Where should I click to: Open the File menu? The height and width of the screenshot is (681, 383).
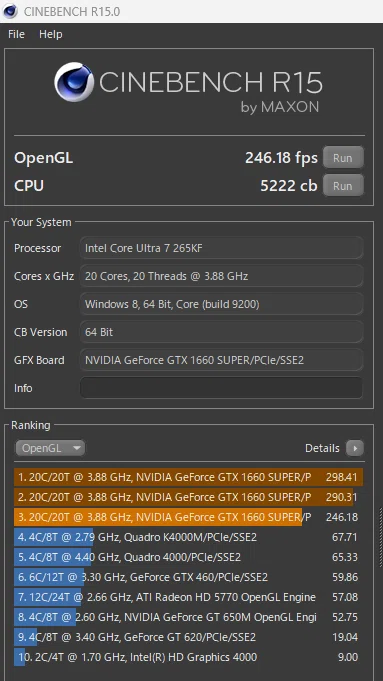pos(17,34)
